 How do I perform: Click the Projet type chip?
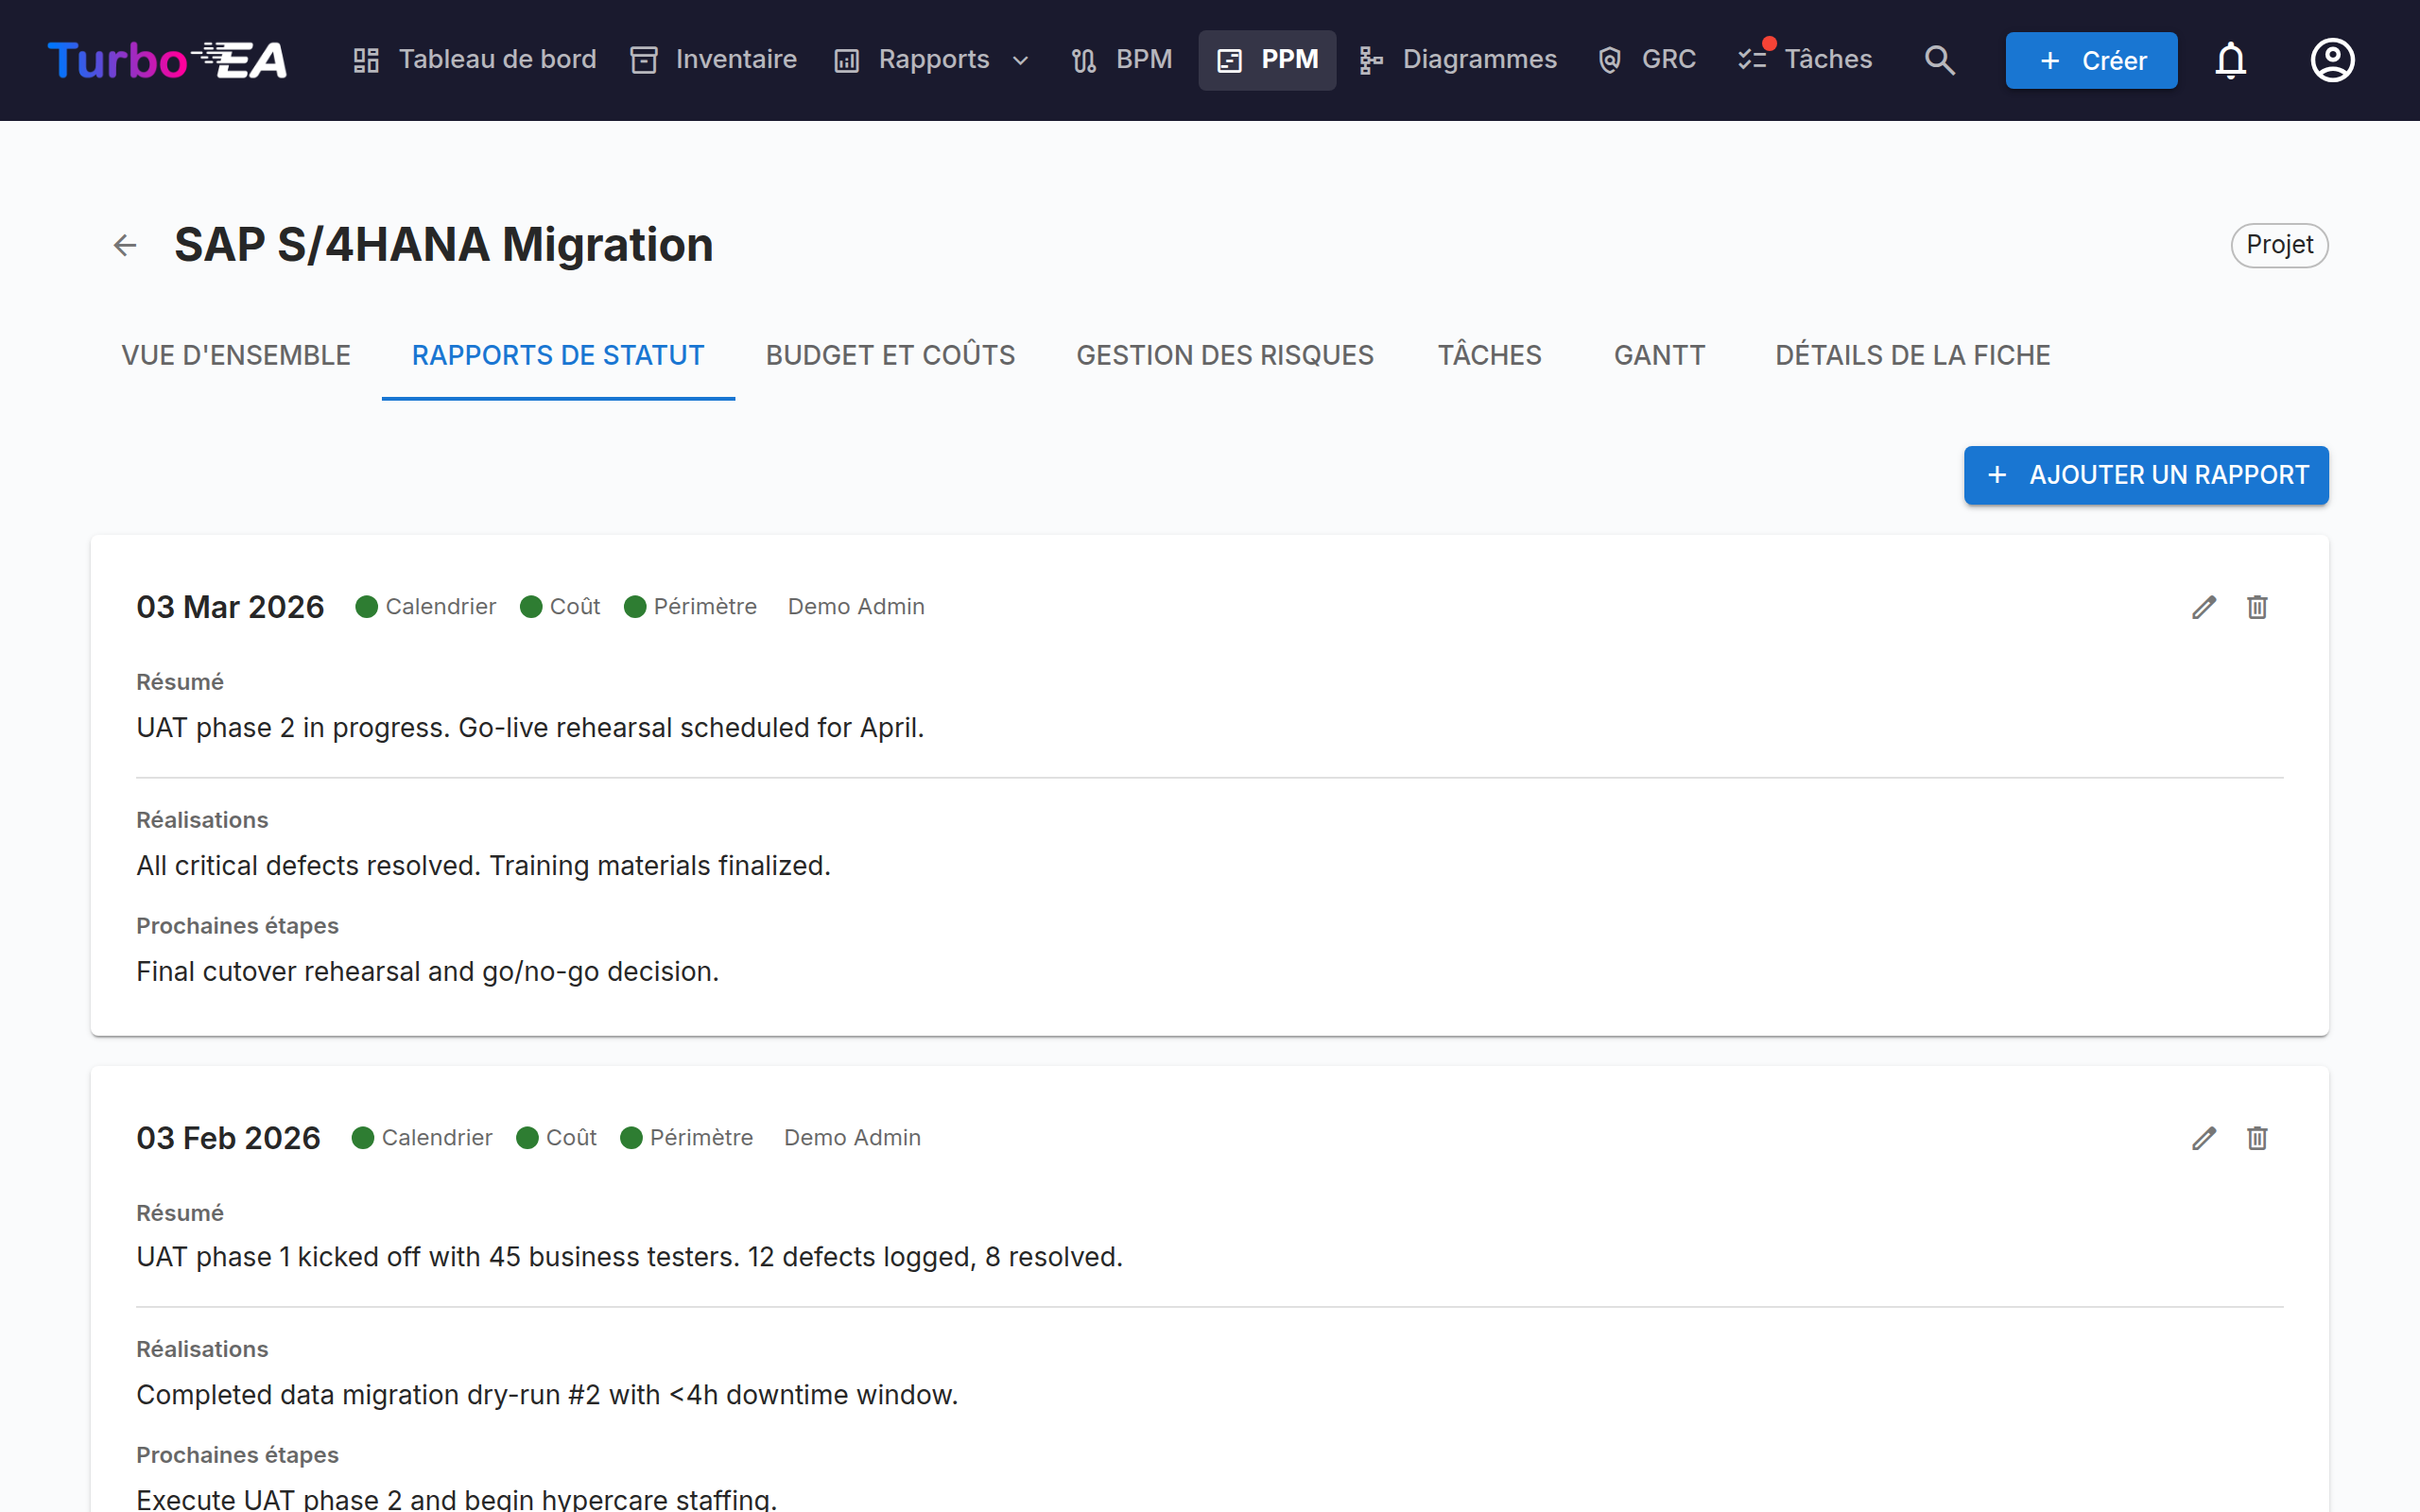2279,245
